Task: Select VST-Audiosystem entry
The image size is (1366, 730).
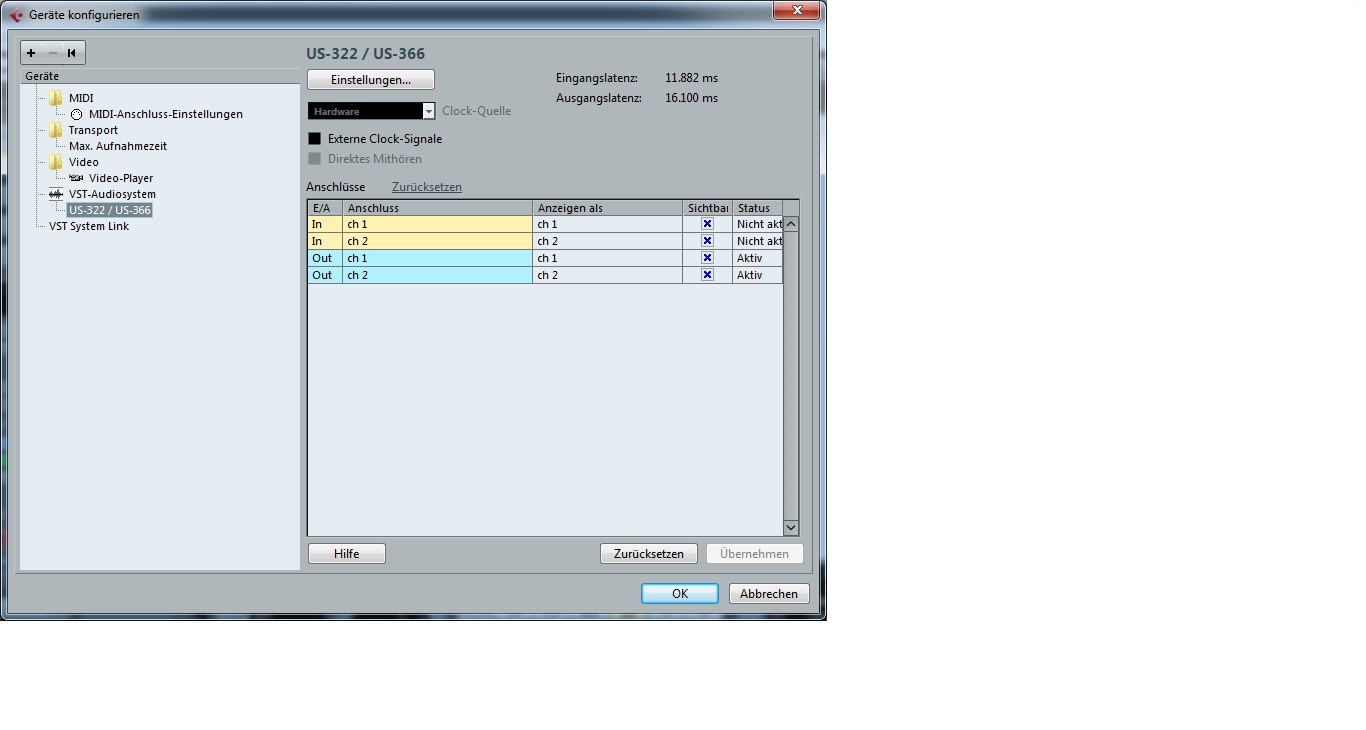Action: (112, 194)
